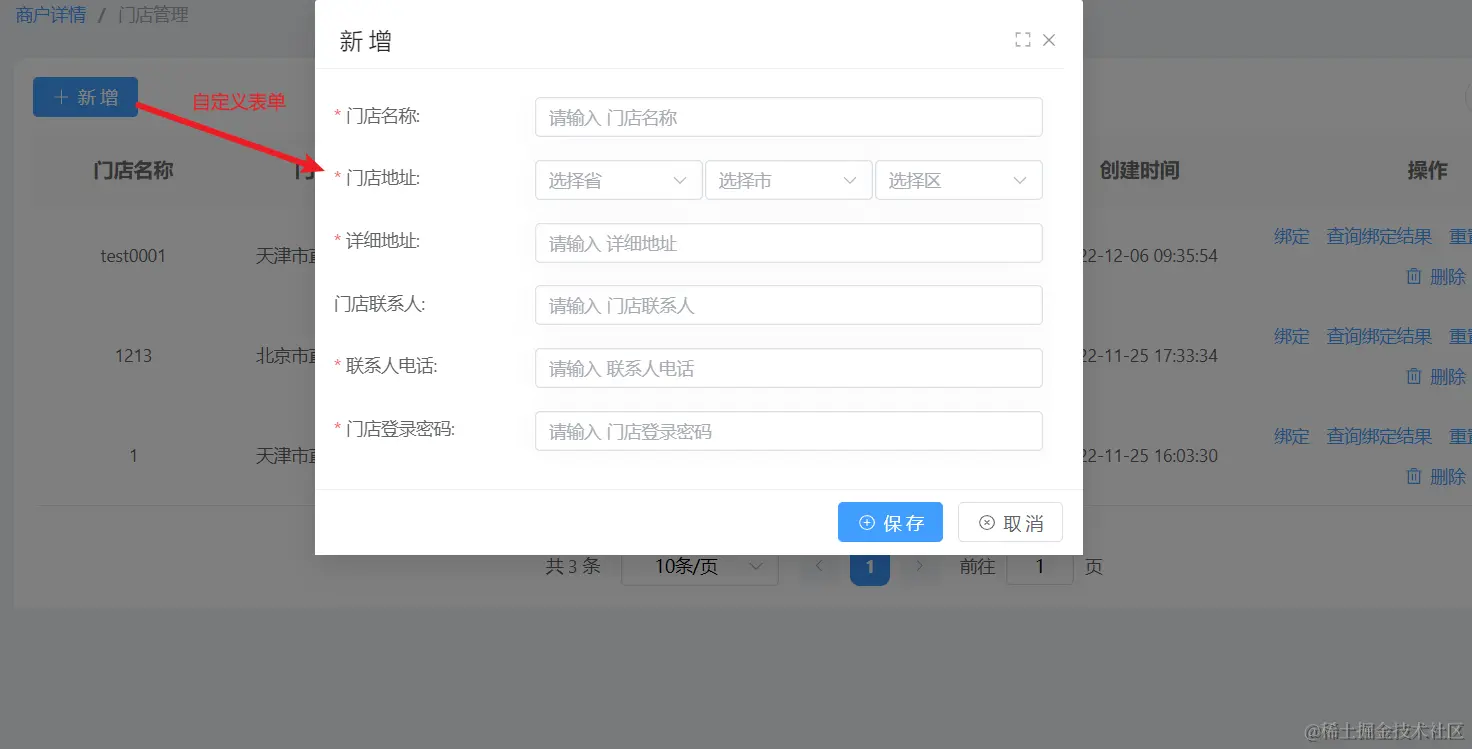Open the 选择市 city dropdown
This screenshot has height=749, width=1472.
(x=789, y=180)
